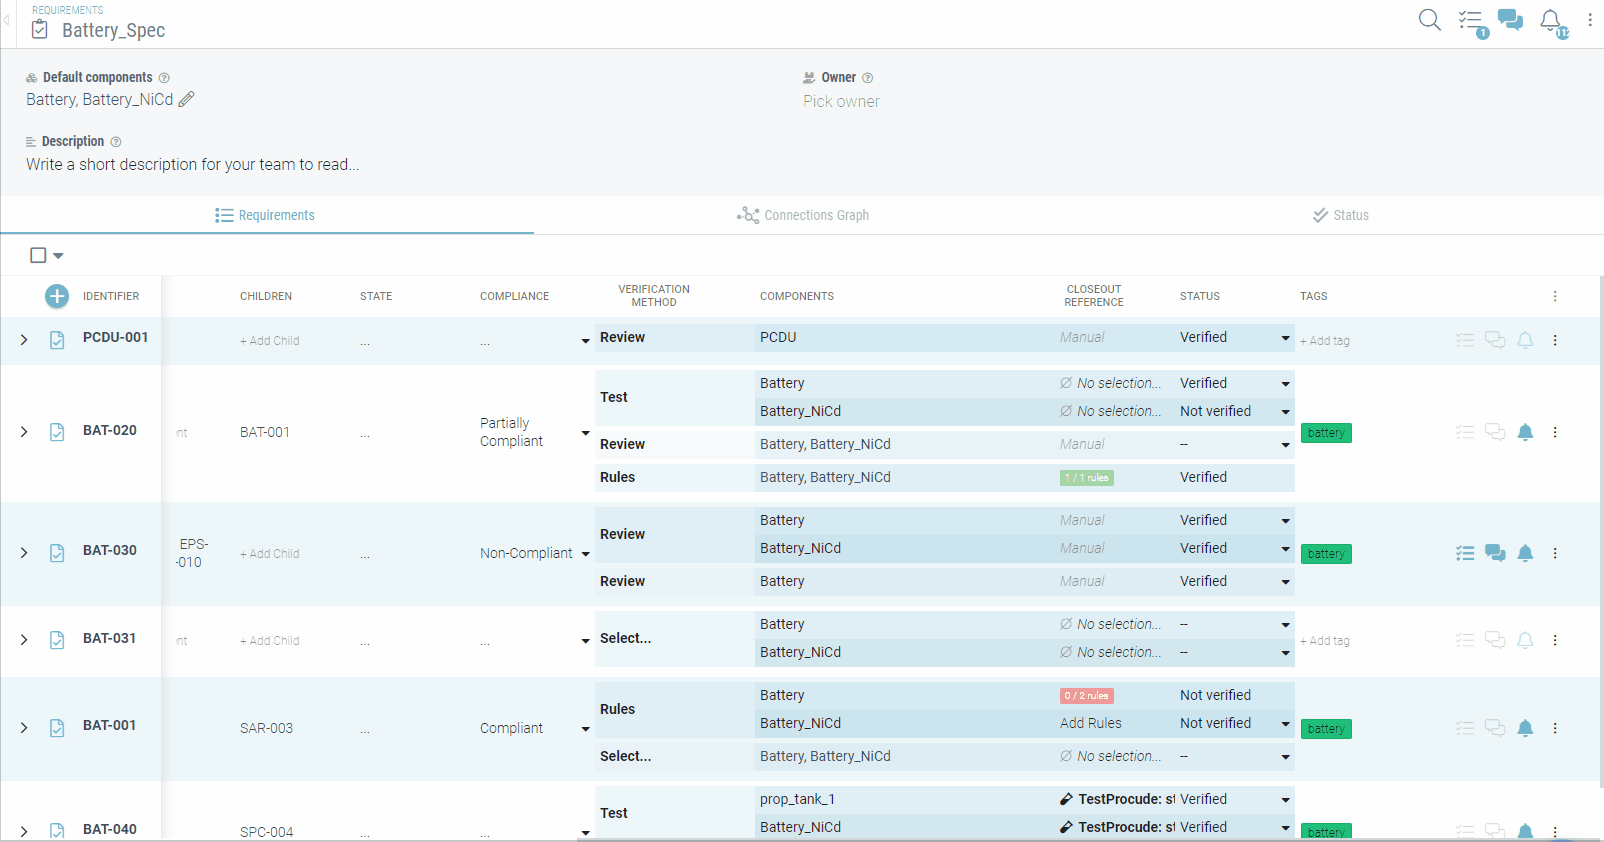Toggle the select-all requirements checkbox
1604x842 pixels.
[x=38, y=255]
